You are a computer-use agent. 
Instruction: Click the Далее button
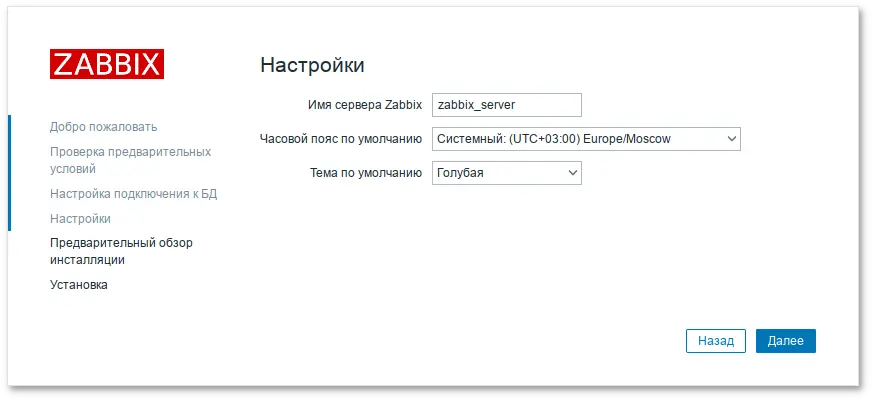(x=786, y=341)
